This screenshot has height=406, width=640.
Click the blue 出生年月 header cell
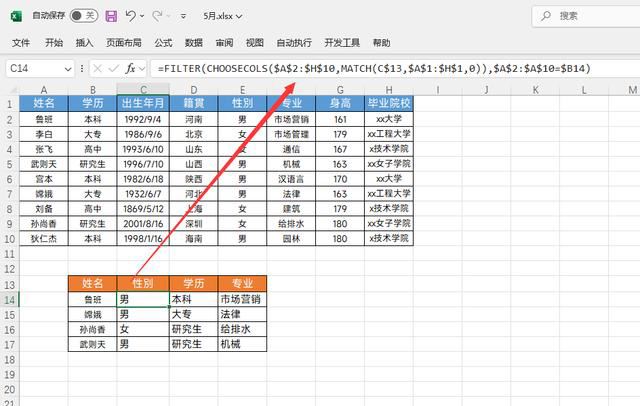[143, 103]
